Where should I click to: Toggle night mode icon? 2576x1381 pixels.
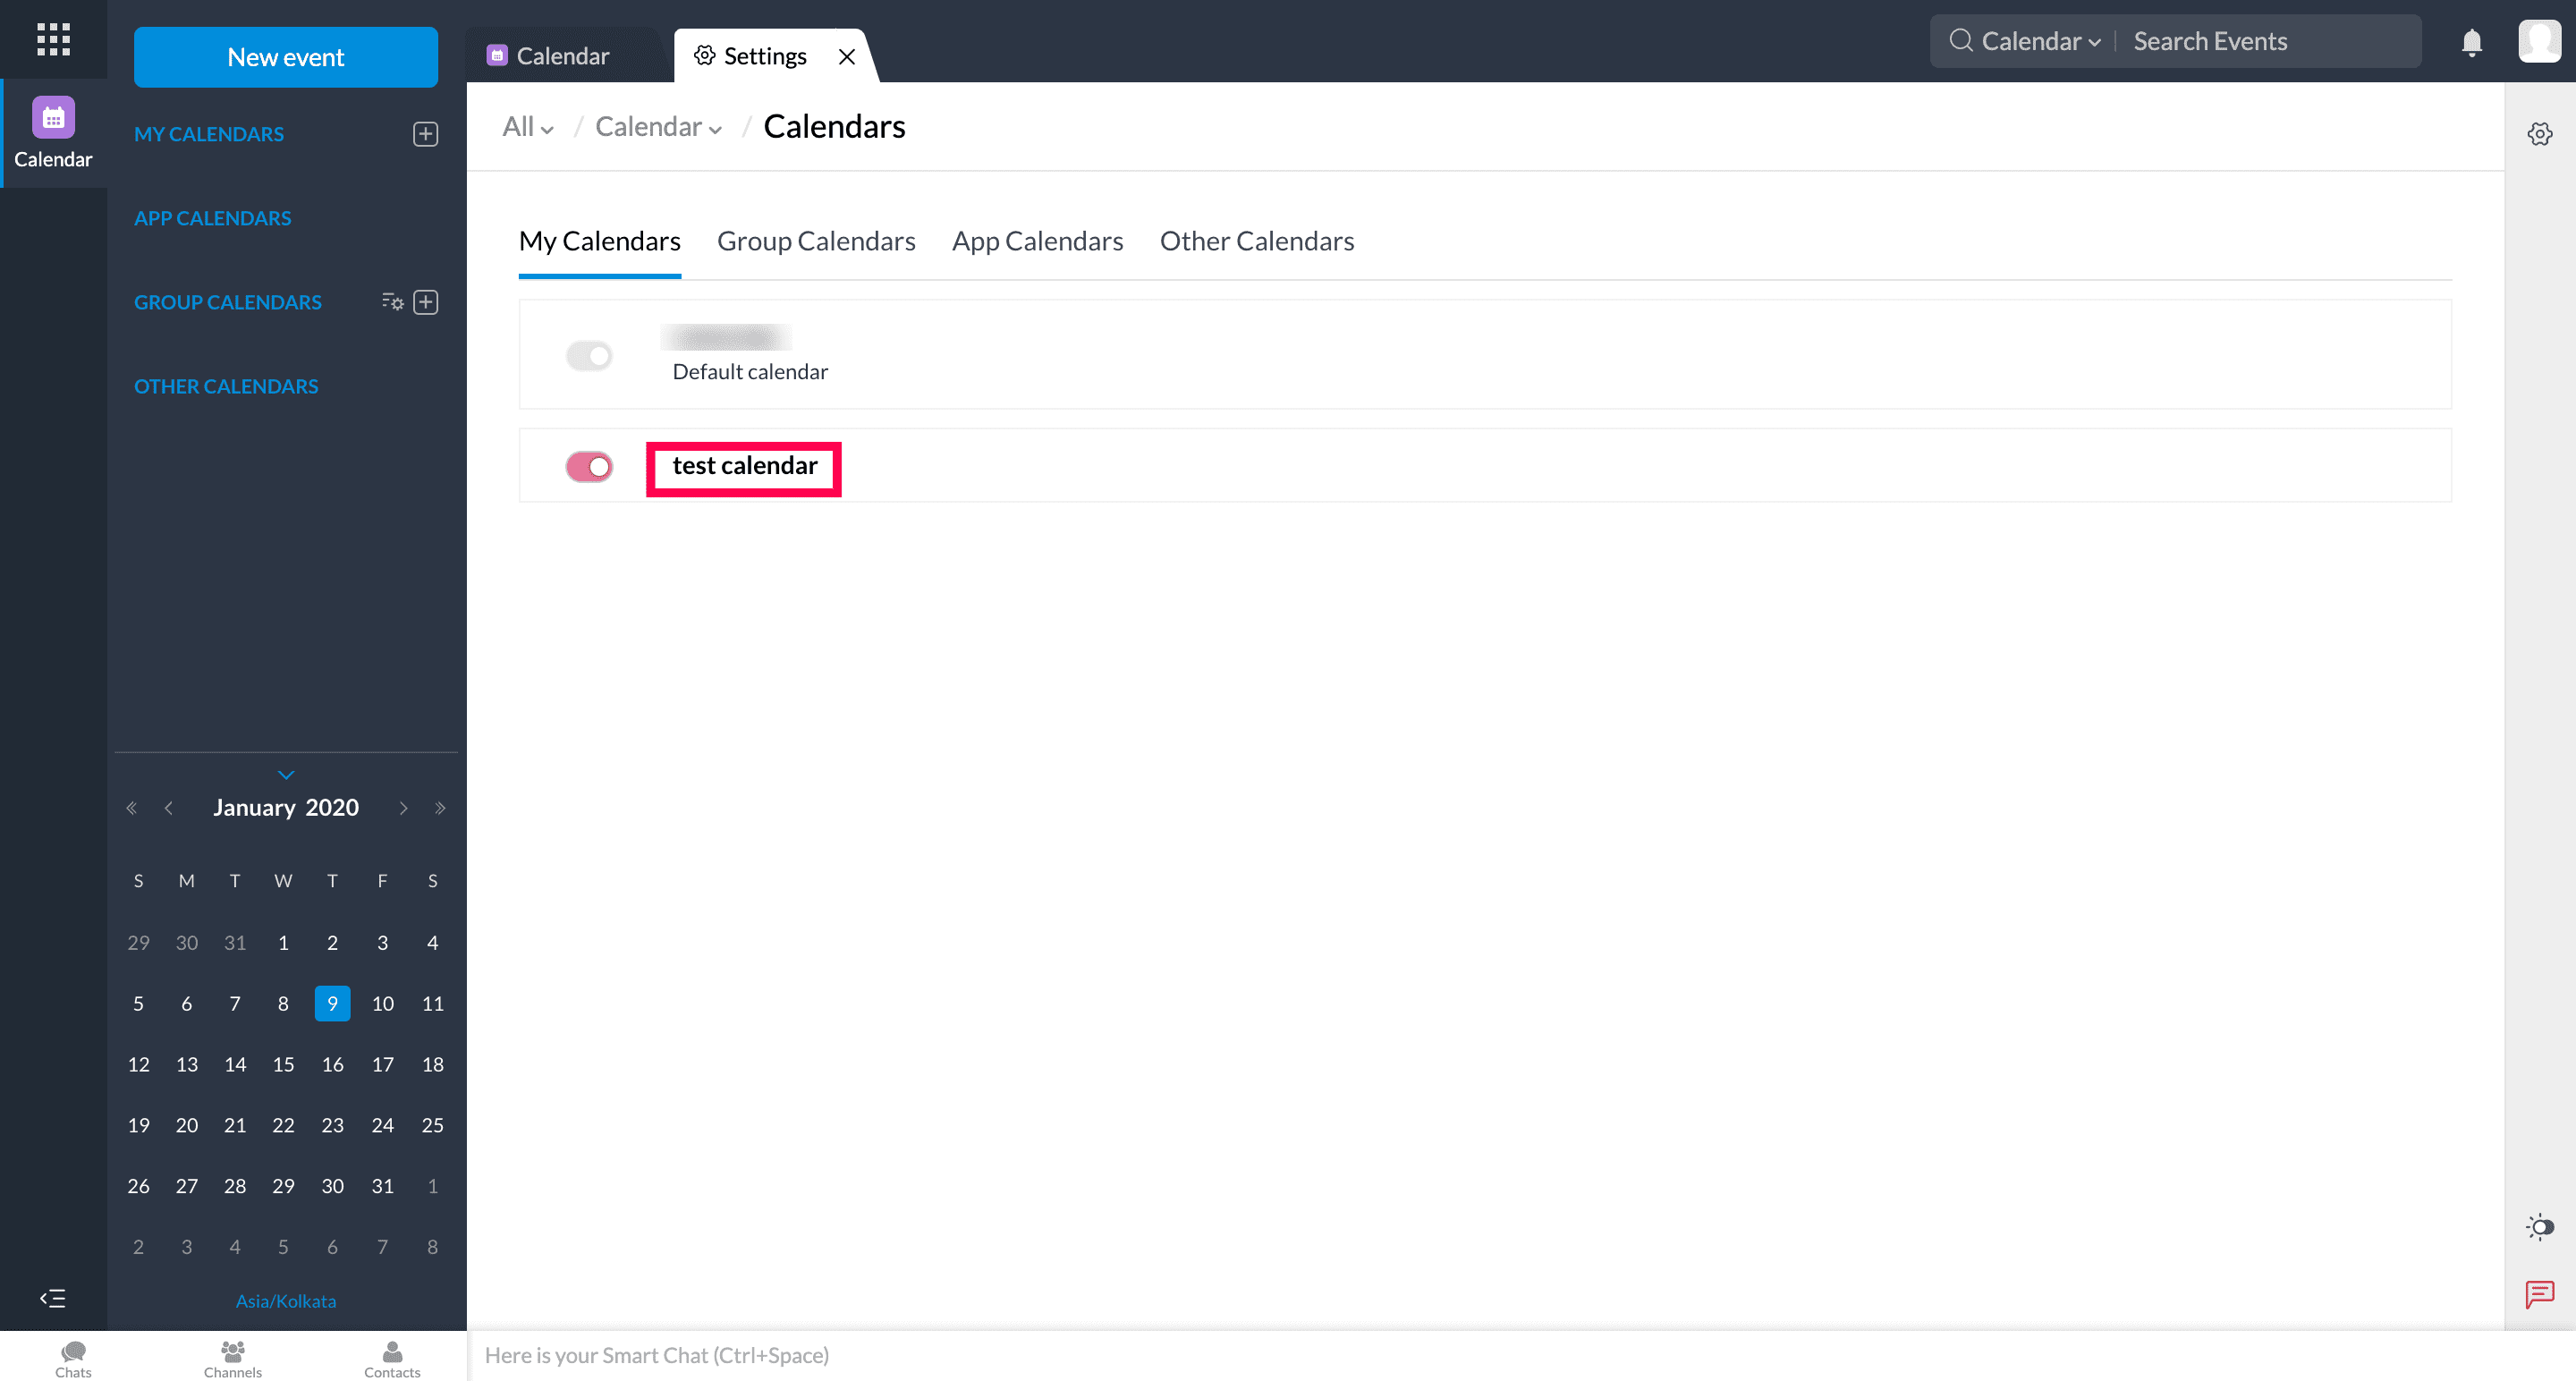tap(2539, 1226)
